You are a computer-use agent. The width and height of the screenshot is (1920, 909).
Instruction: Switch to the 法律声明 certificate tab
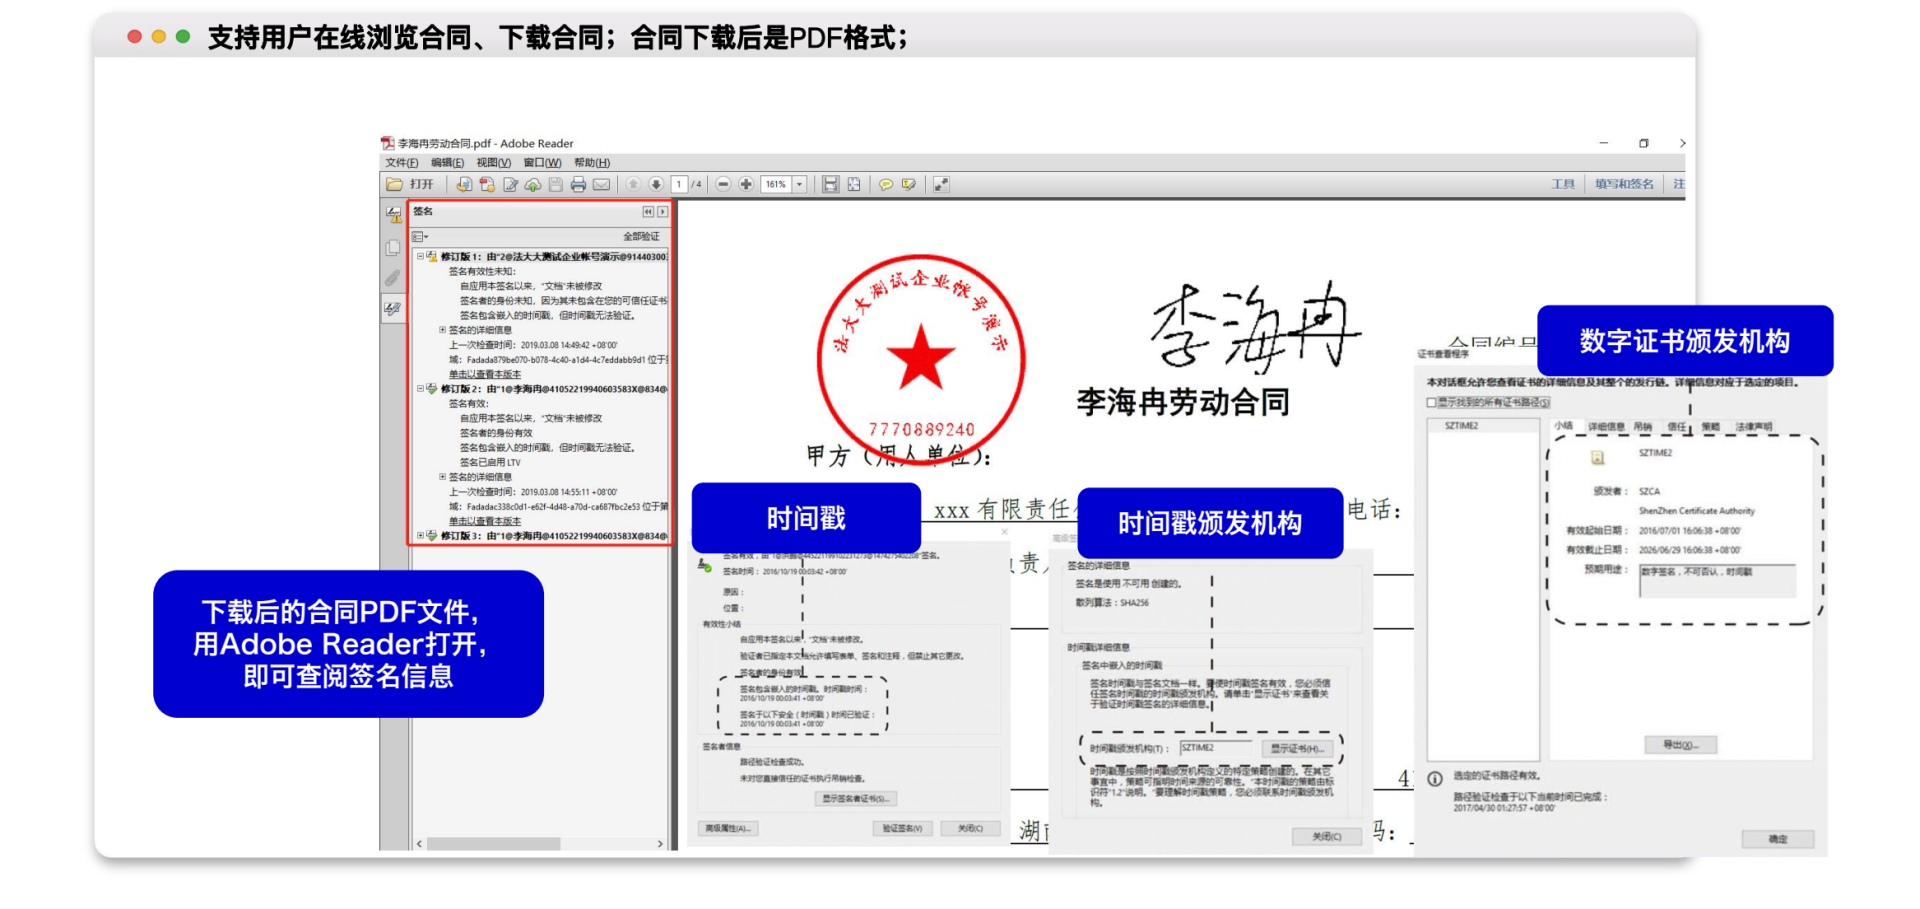(x=1754, y=427)
